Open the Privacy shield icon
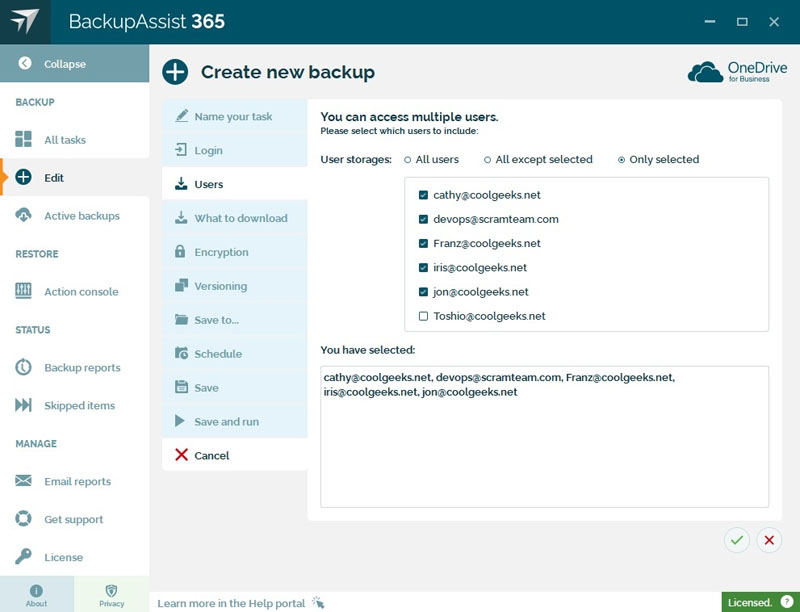 111,591
